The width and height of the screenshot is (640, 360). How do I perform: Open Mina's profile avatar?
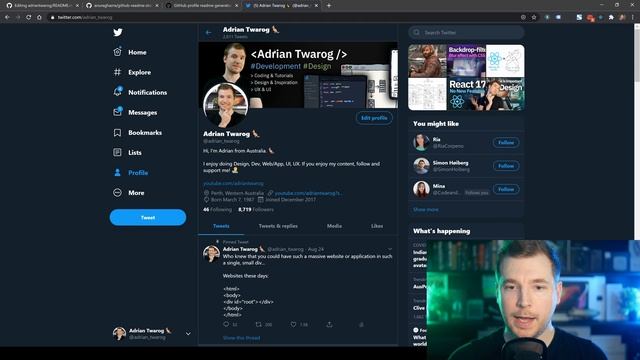[x=421, y=189]
